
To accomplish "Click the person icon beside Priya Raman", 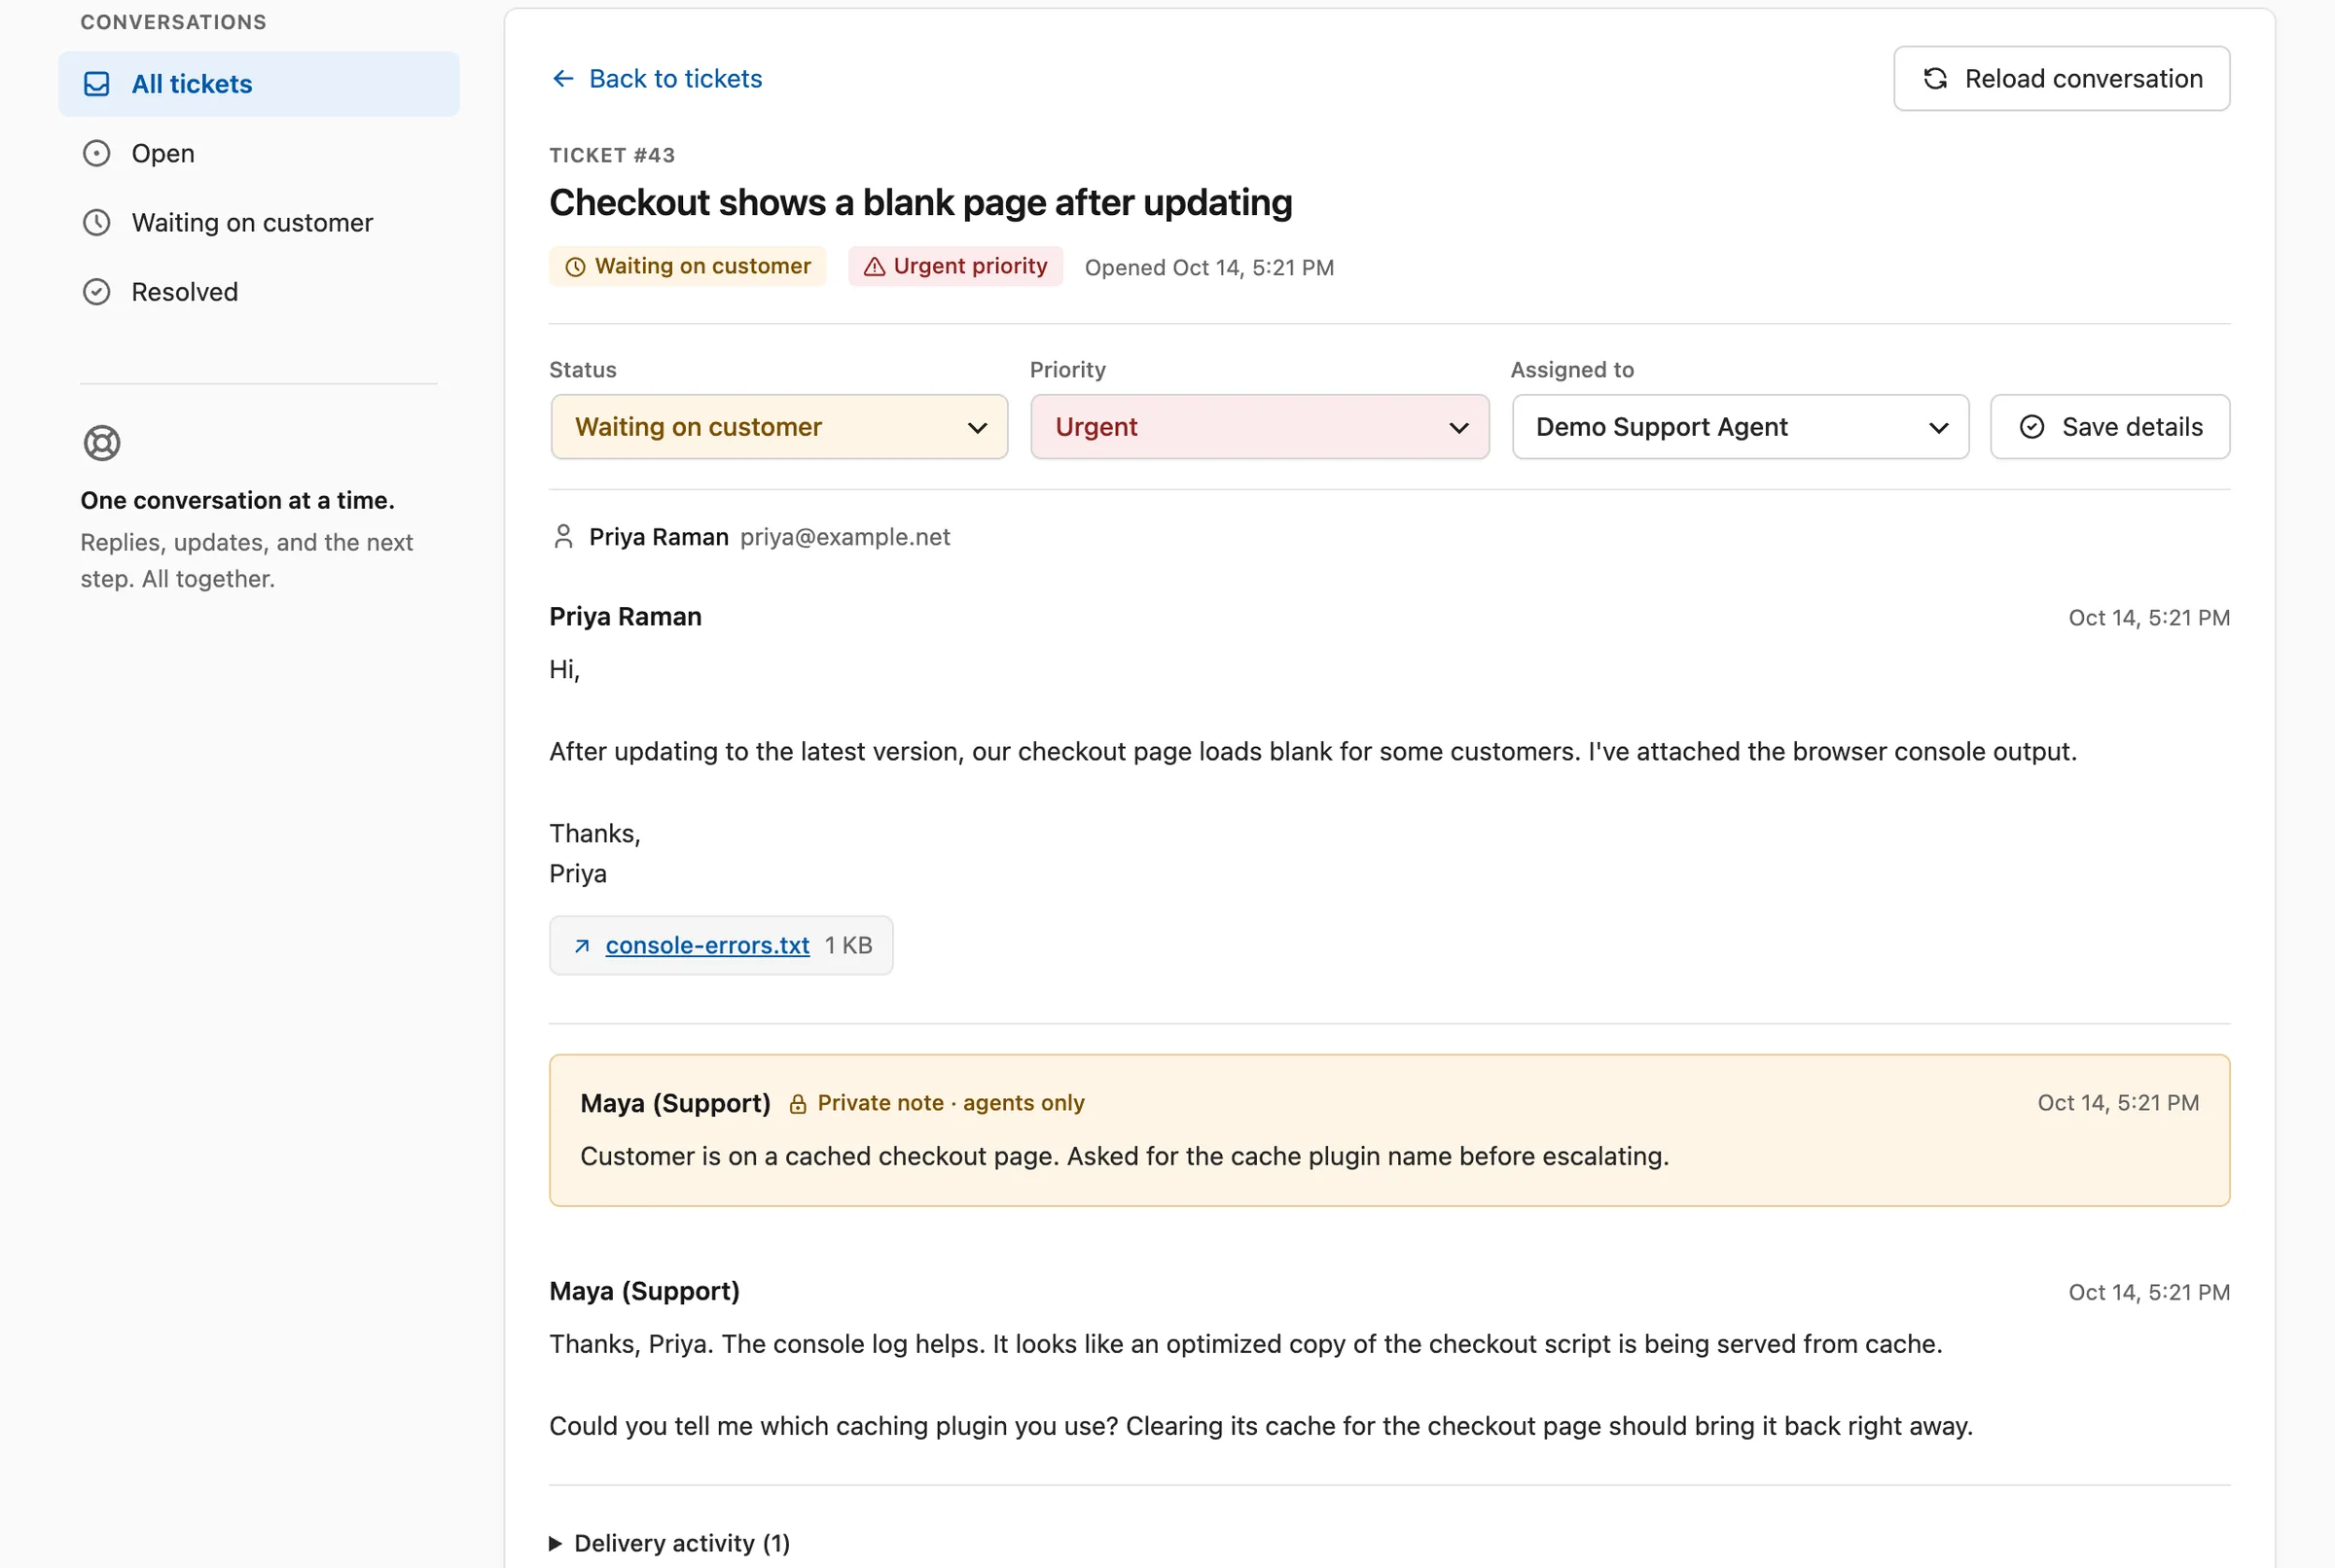I will (563, 537).
